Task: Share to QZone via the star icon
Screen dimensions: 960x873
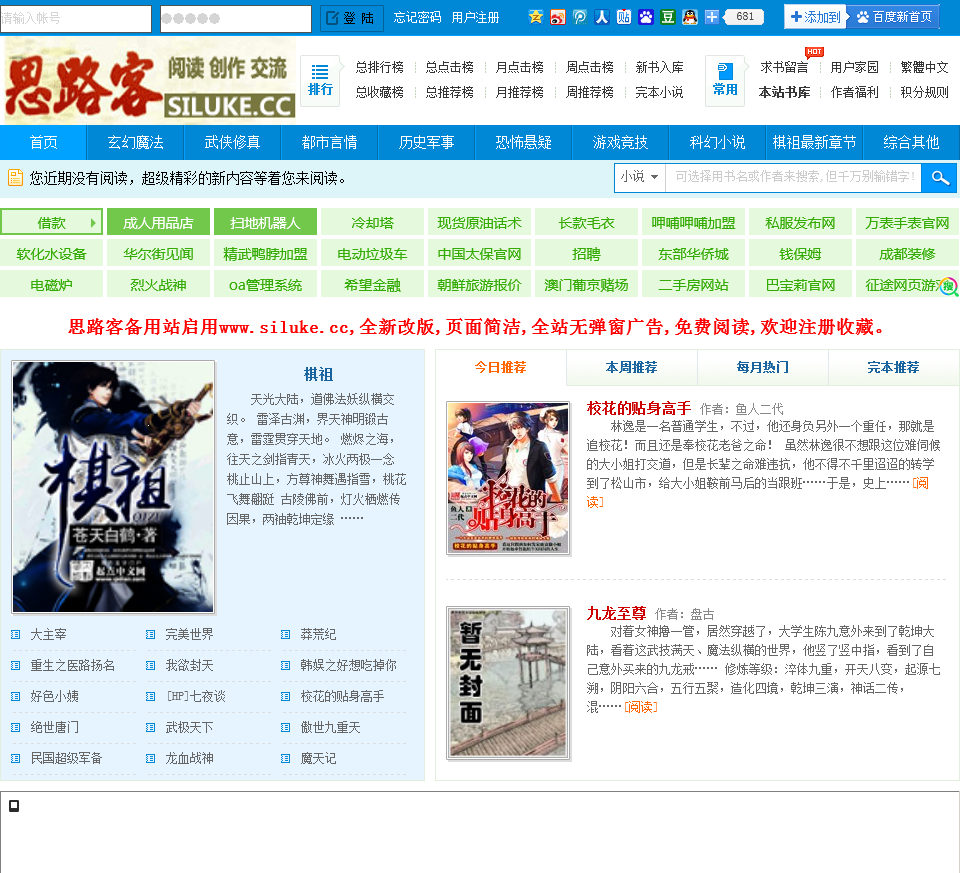Action: (x=536, y=17)
